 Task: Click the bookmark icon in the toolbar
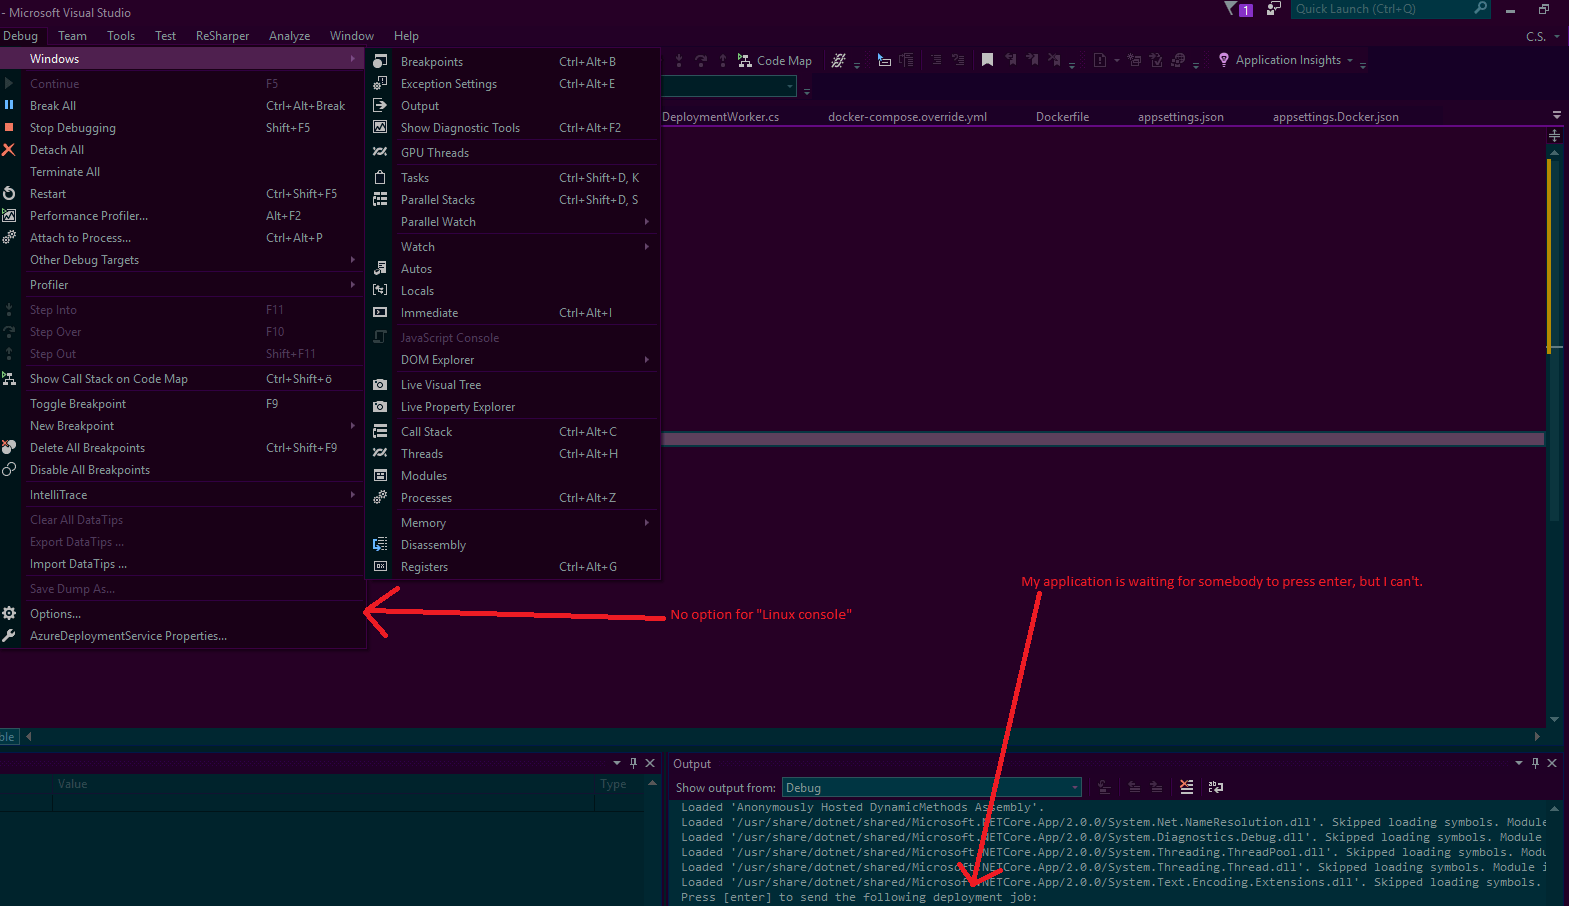[987, 60]
